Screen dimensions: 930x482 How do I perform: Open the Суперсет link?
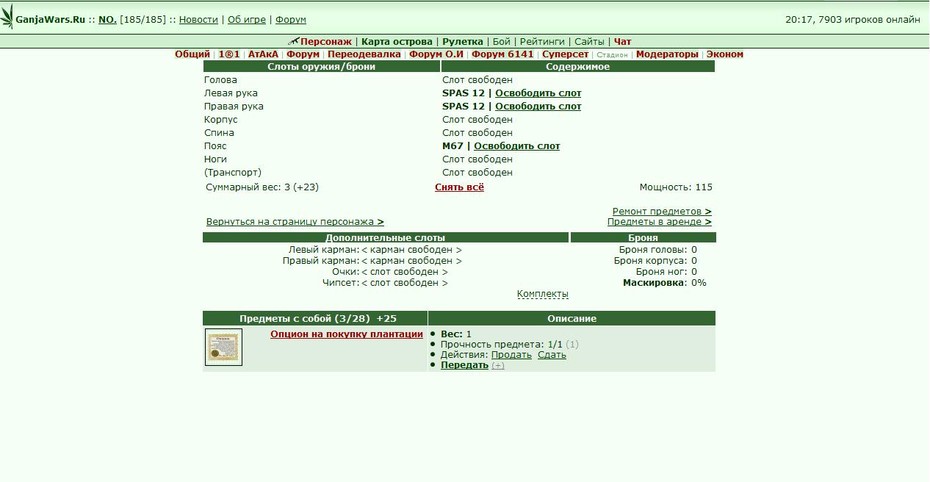565,54
